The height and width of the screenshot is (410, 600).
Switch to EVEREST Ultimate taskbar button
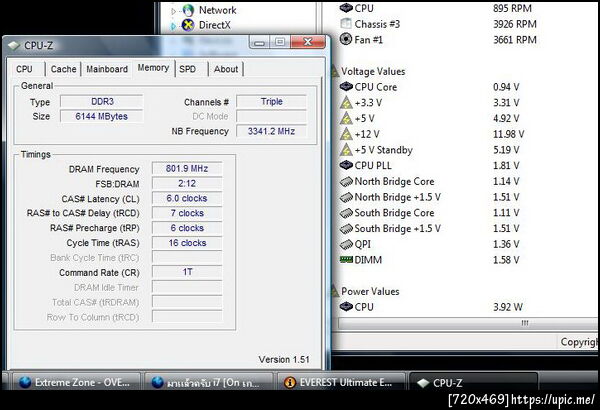point(341,382)
